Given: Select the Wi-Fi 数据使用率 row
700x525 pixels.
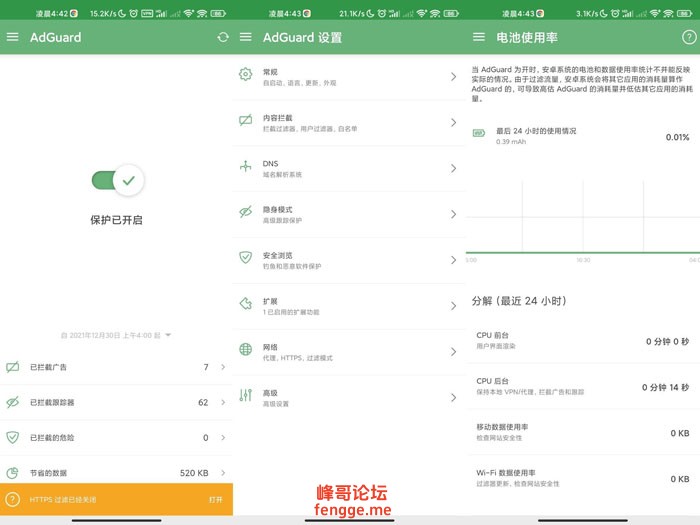Looking at the screenshot, I should coord(583,478).
